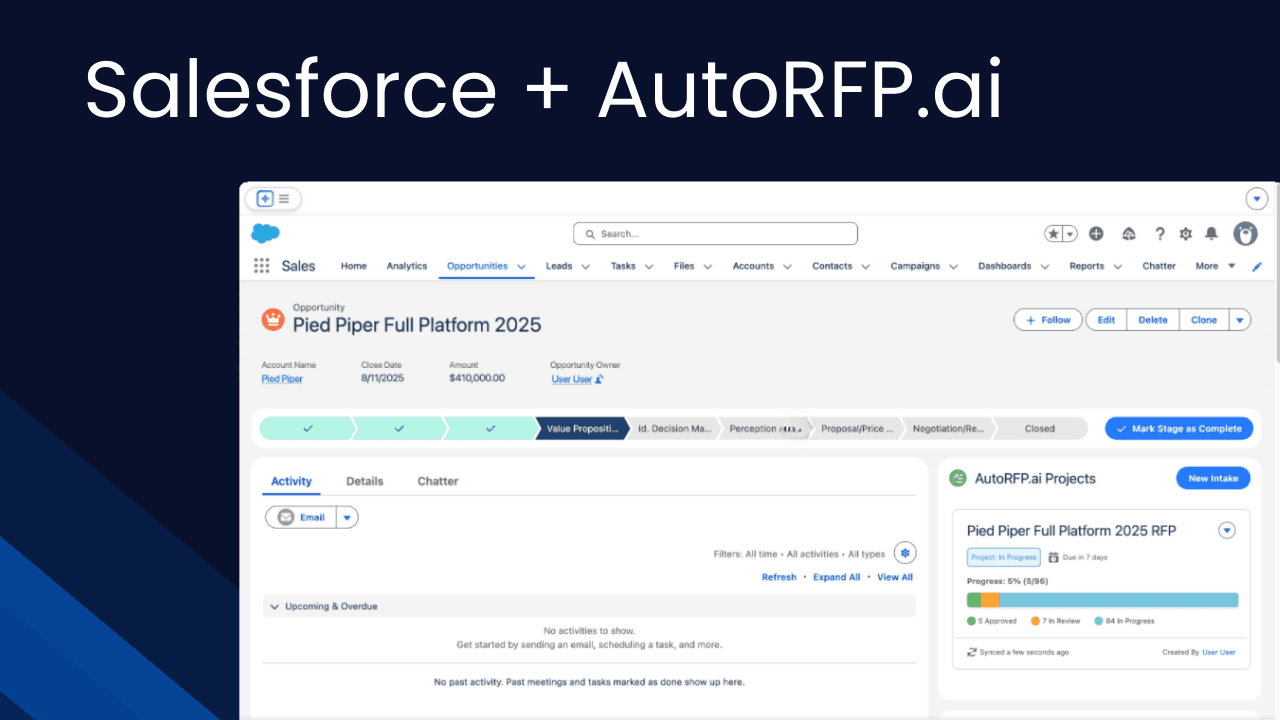Switch to the Chatter tab in the record panel
The width and height of the screenshot is (1280, 720).
click(x=438, y=481)
